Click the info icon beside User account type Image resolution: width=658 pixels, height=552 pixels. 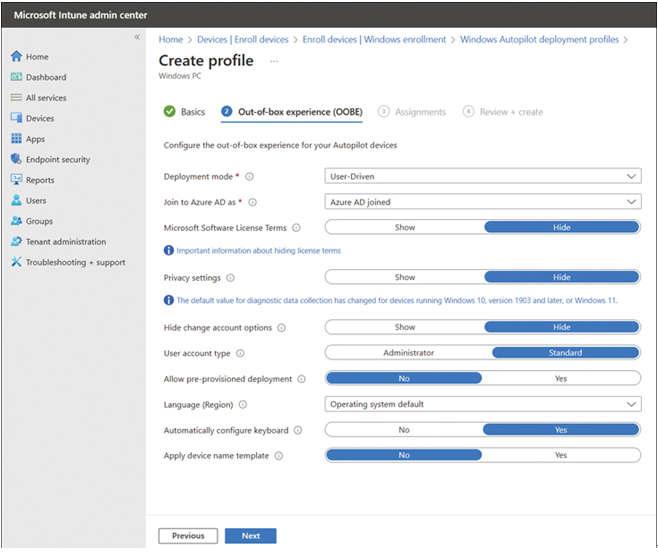coord(240,353)
